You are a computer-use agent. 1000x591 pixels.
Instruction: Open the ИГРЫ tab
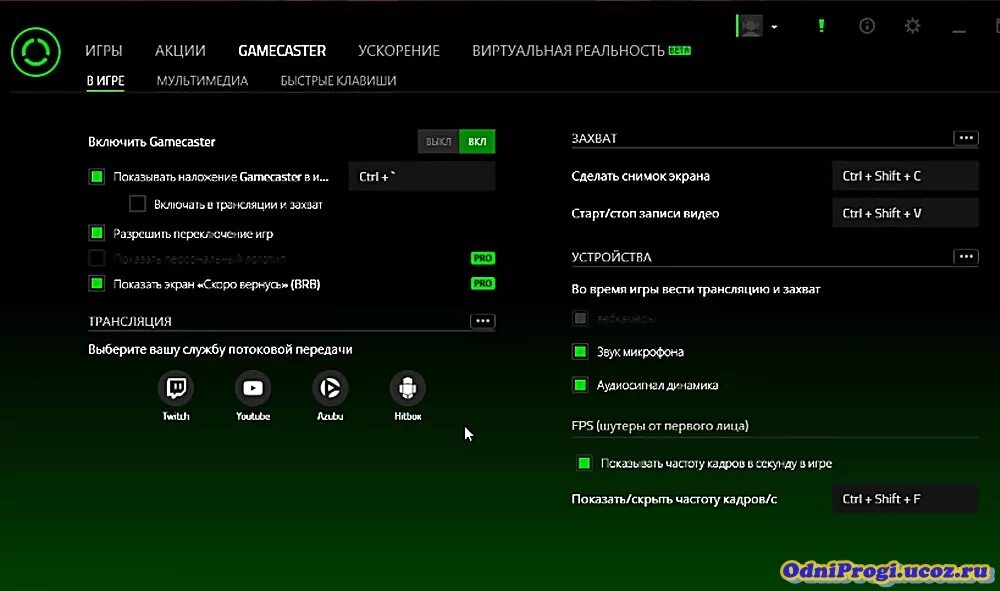103,50
